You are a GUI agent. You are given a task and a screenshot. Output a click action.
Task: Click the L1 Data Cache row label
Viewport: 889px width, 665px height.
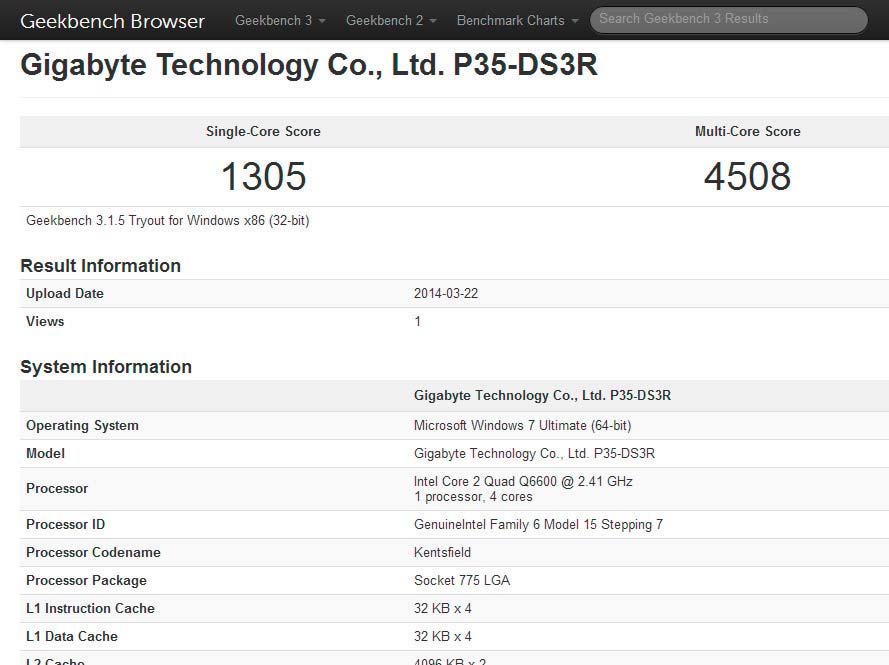(x=72, y=637)
